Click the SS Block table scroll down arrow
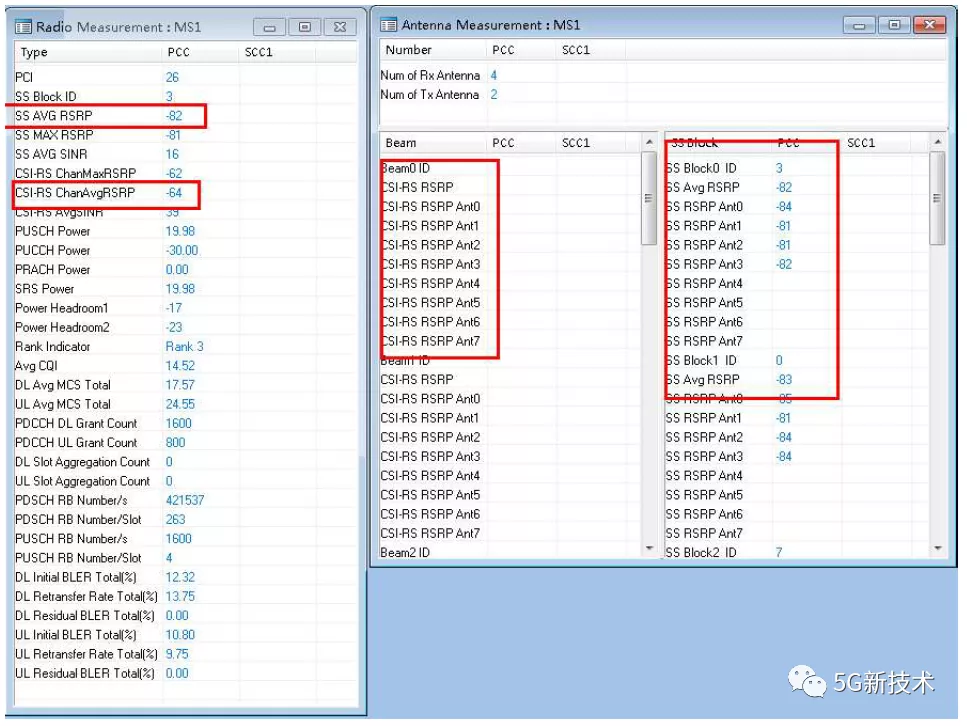This screenshot has width=967, height=726. click(937, 548)
